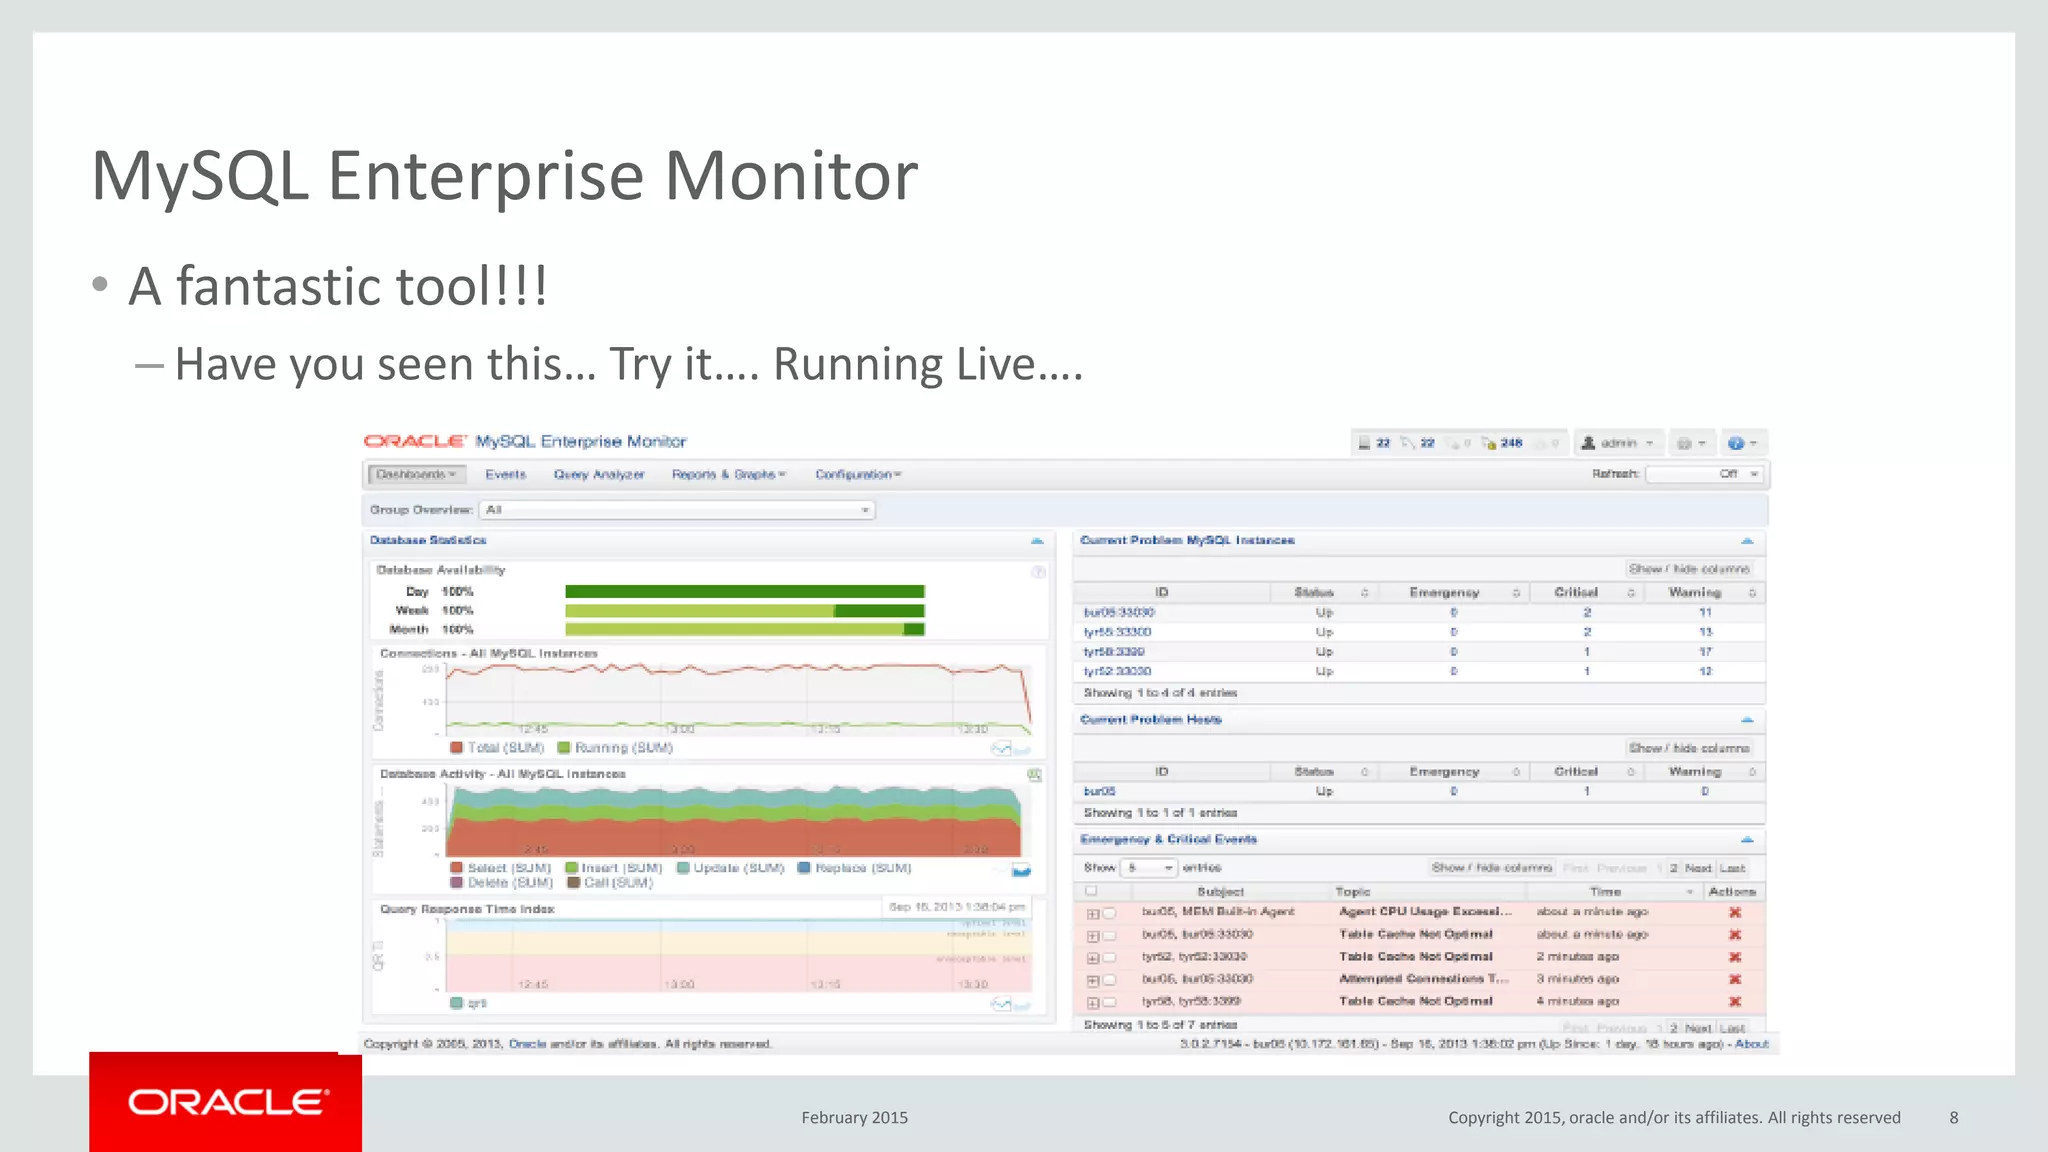
Task: Check the tyr58 event row checkbox
Action: (1109, 1002)
